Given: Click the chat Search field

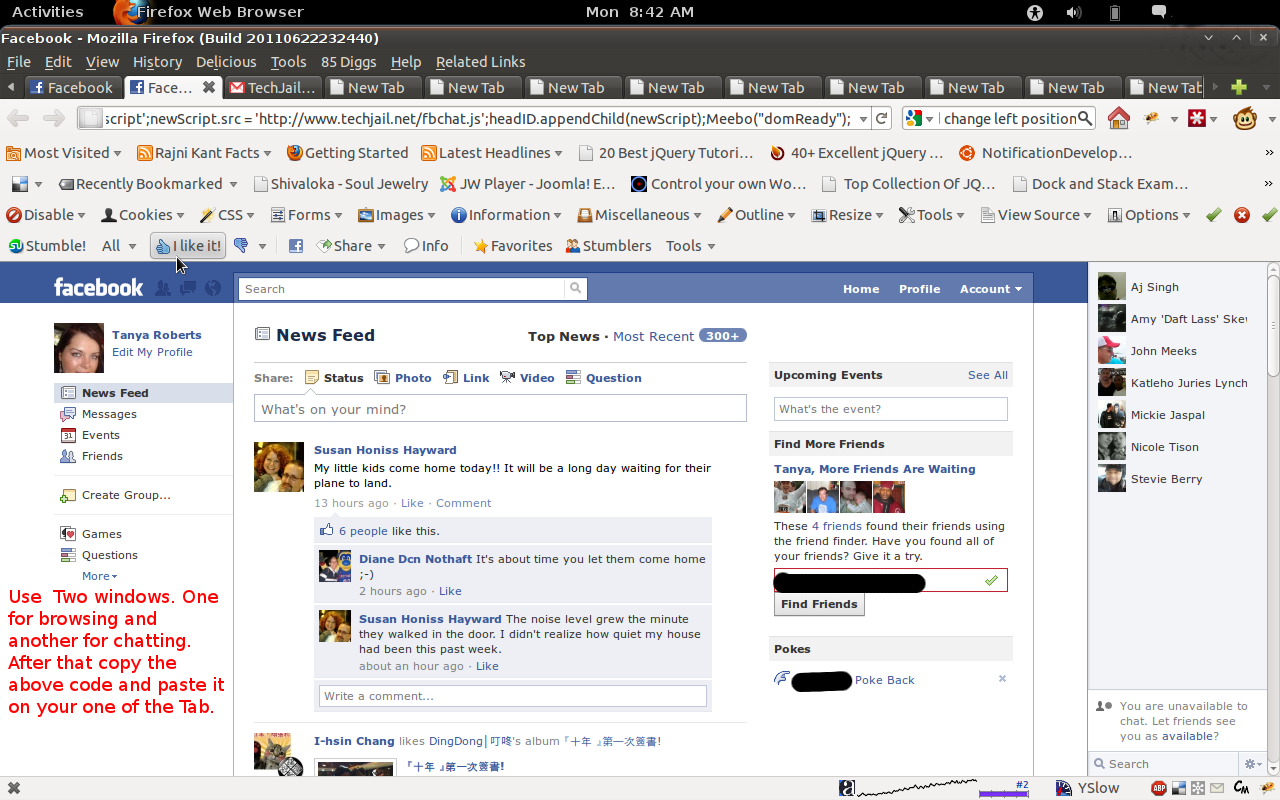Looking at the screenshot, I should (x=1166, y=764).
